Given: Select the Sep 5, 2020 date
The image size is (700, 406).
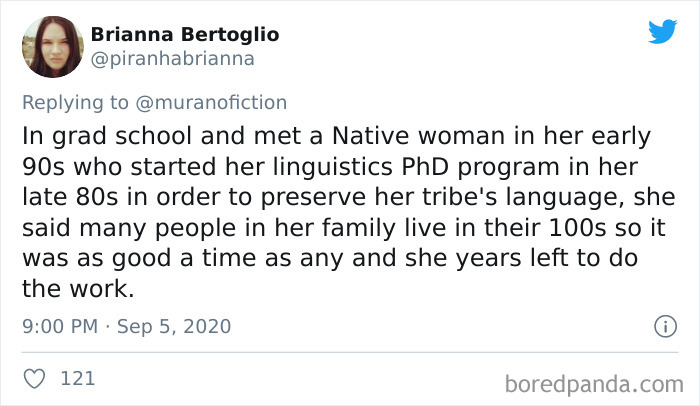Looking at the screenshot, I should point(174,327).
